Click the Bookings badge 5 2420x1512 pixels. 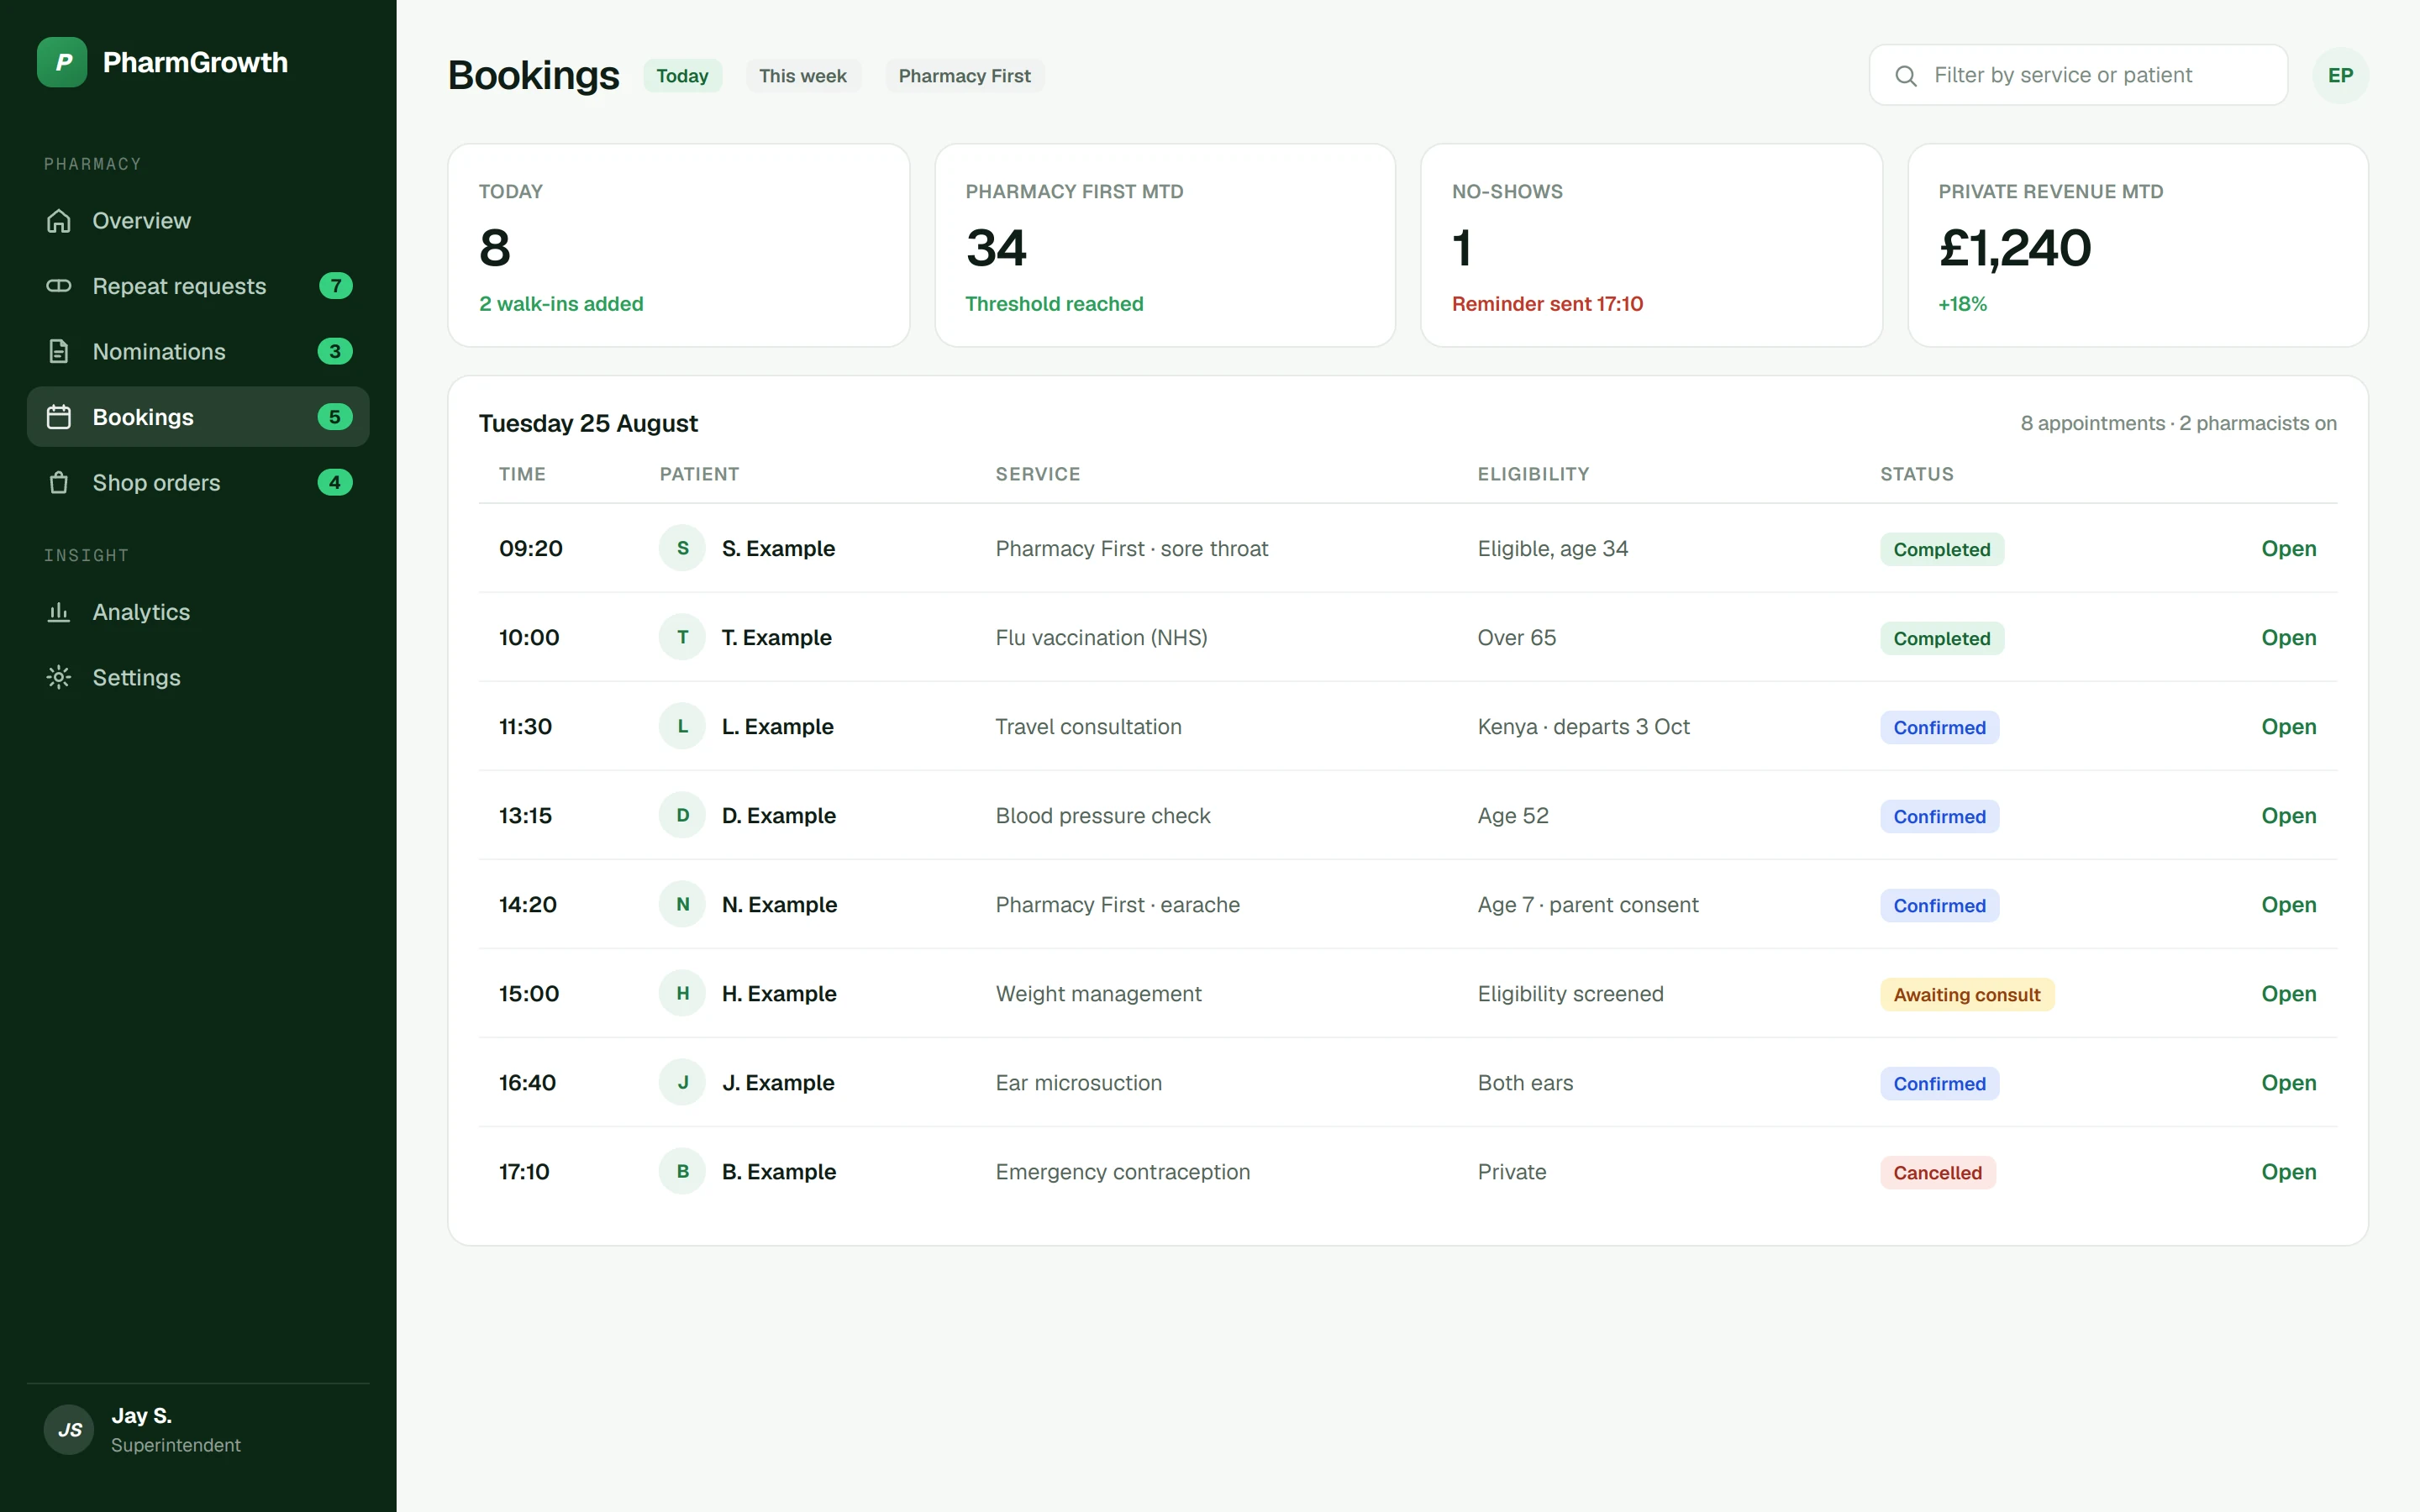coord(335,417)
